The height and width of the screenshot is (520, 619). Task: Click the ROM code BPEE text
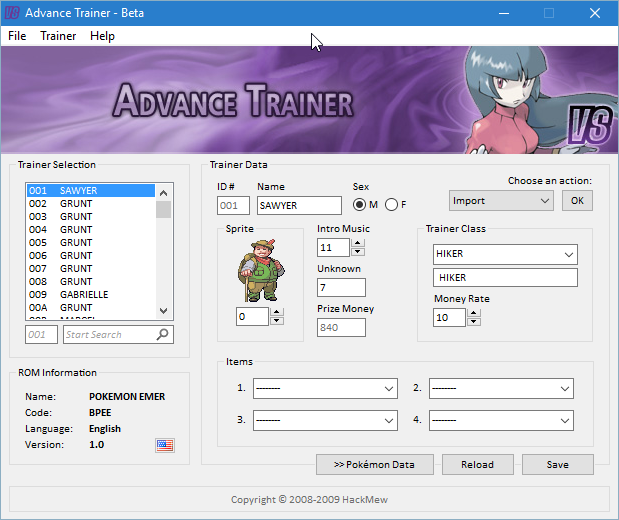tap(100, 413)
